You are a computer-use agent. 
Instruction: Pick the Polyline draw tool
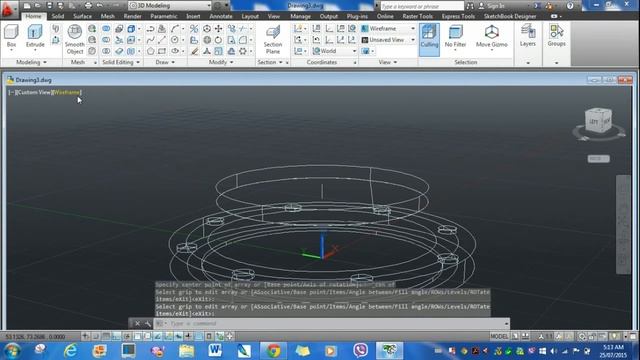click(151, 29)
